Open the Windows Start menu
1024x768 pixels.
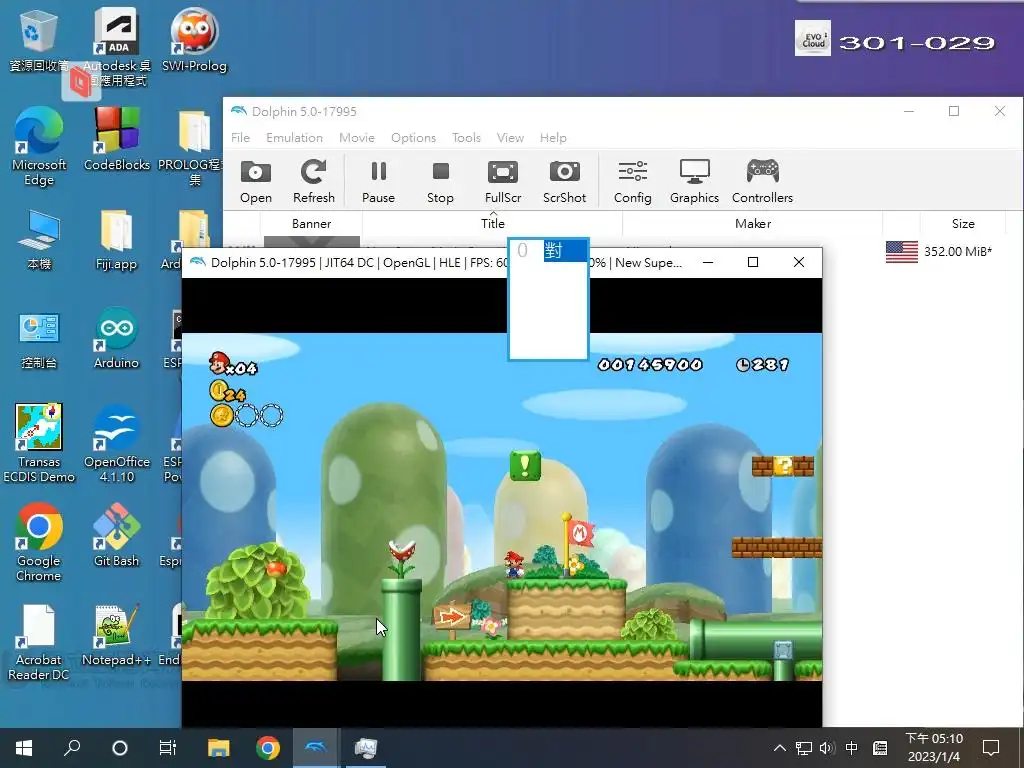coord(24,748)
